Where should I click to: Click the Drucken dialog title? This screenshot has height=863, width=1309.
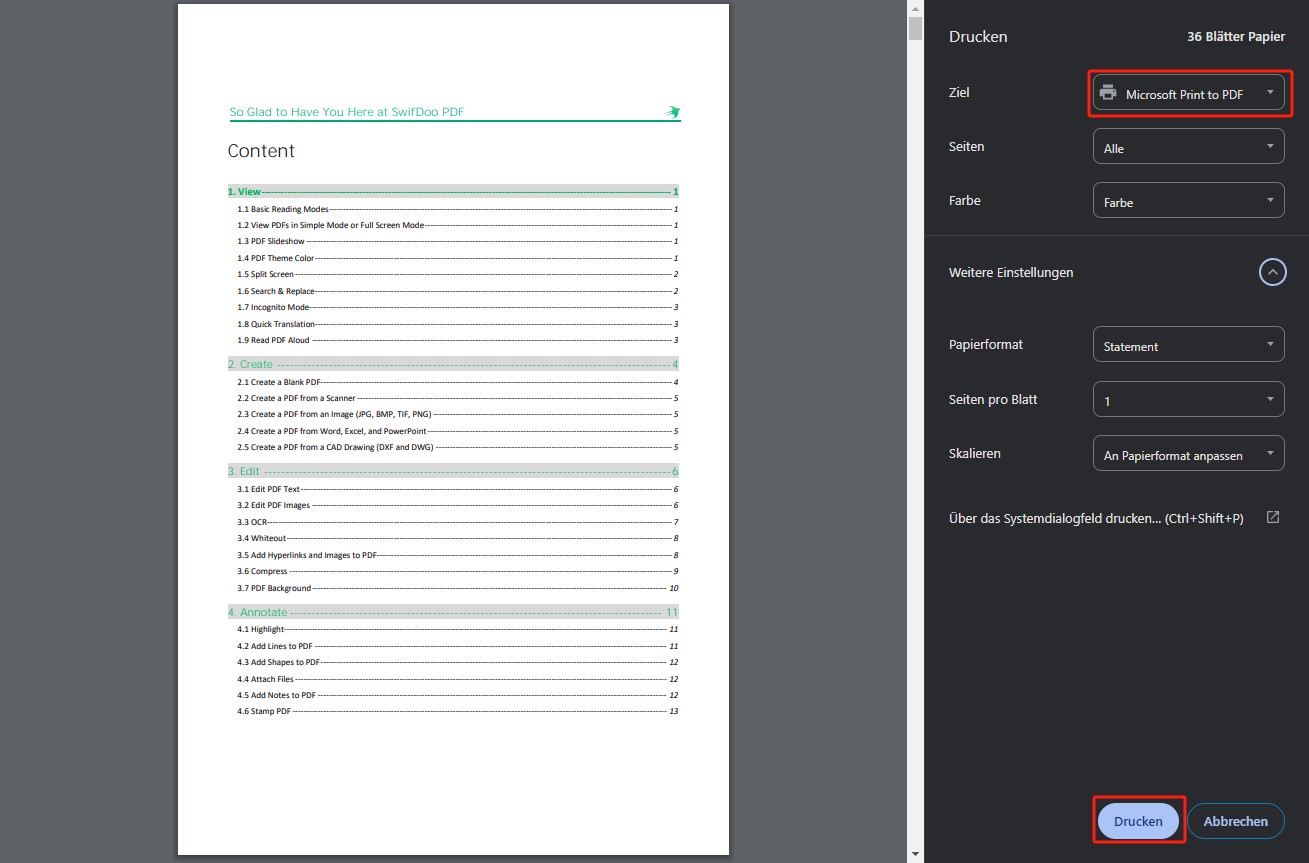pyautogui.click(x=978, y=36)
